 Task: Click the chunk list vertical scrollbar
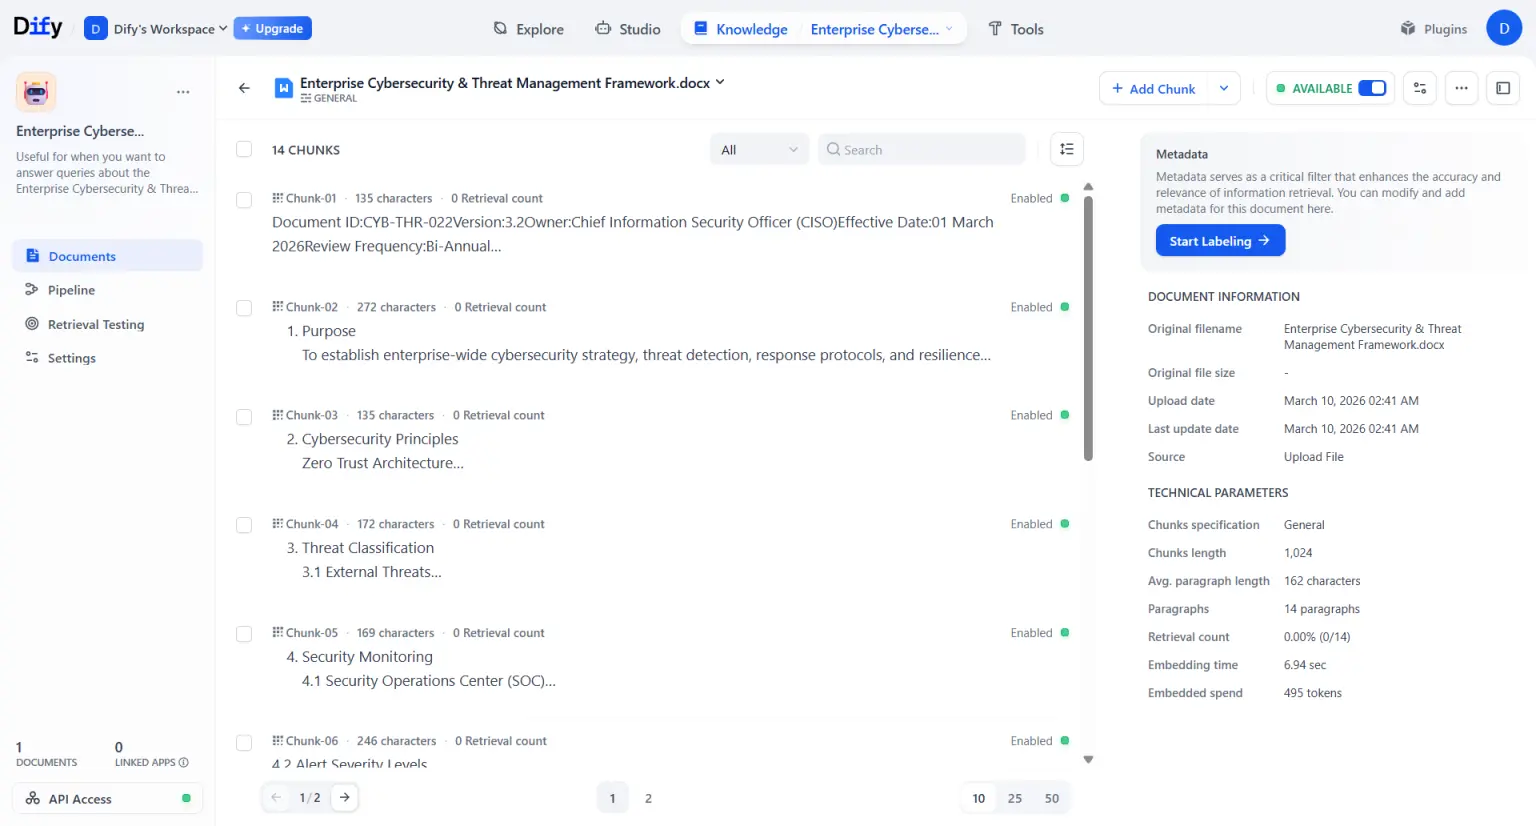pos(1088,329)
